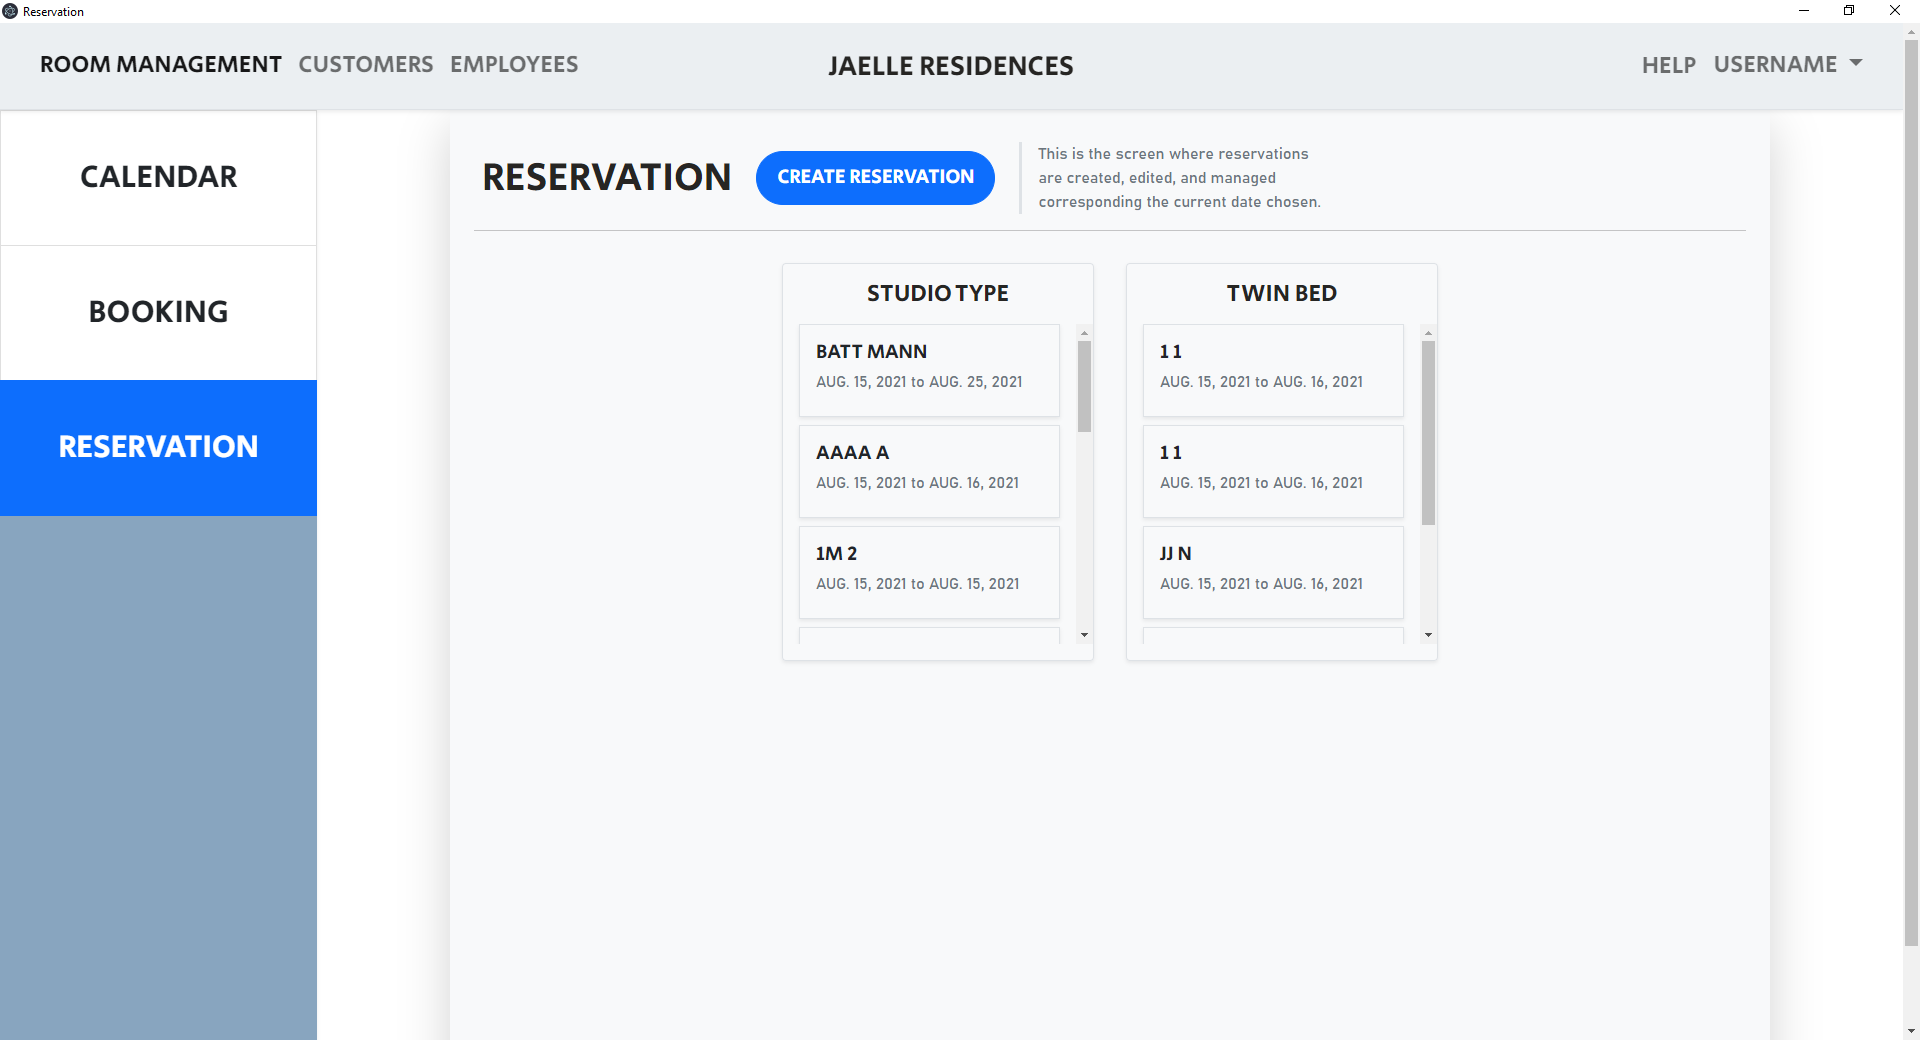
Task: Click the Jaelle Residences title
Action: pyautogui.click(x=951, y=66)
